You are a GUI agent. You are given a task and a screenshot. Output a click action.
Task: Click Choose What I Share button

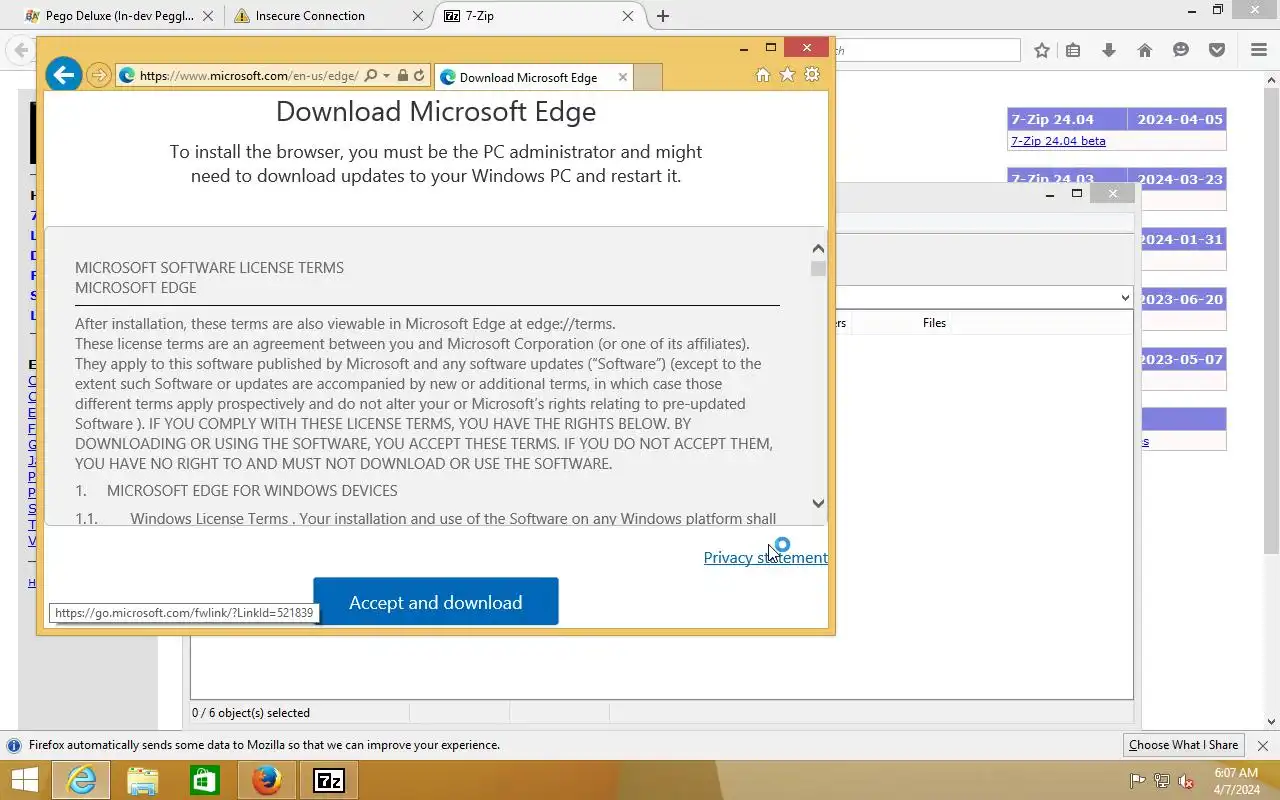click(x=1183, y=745)
